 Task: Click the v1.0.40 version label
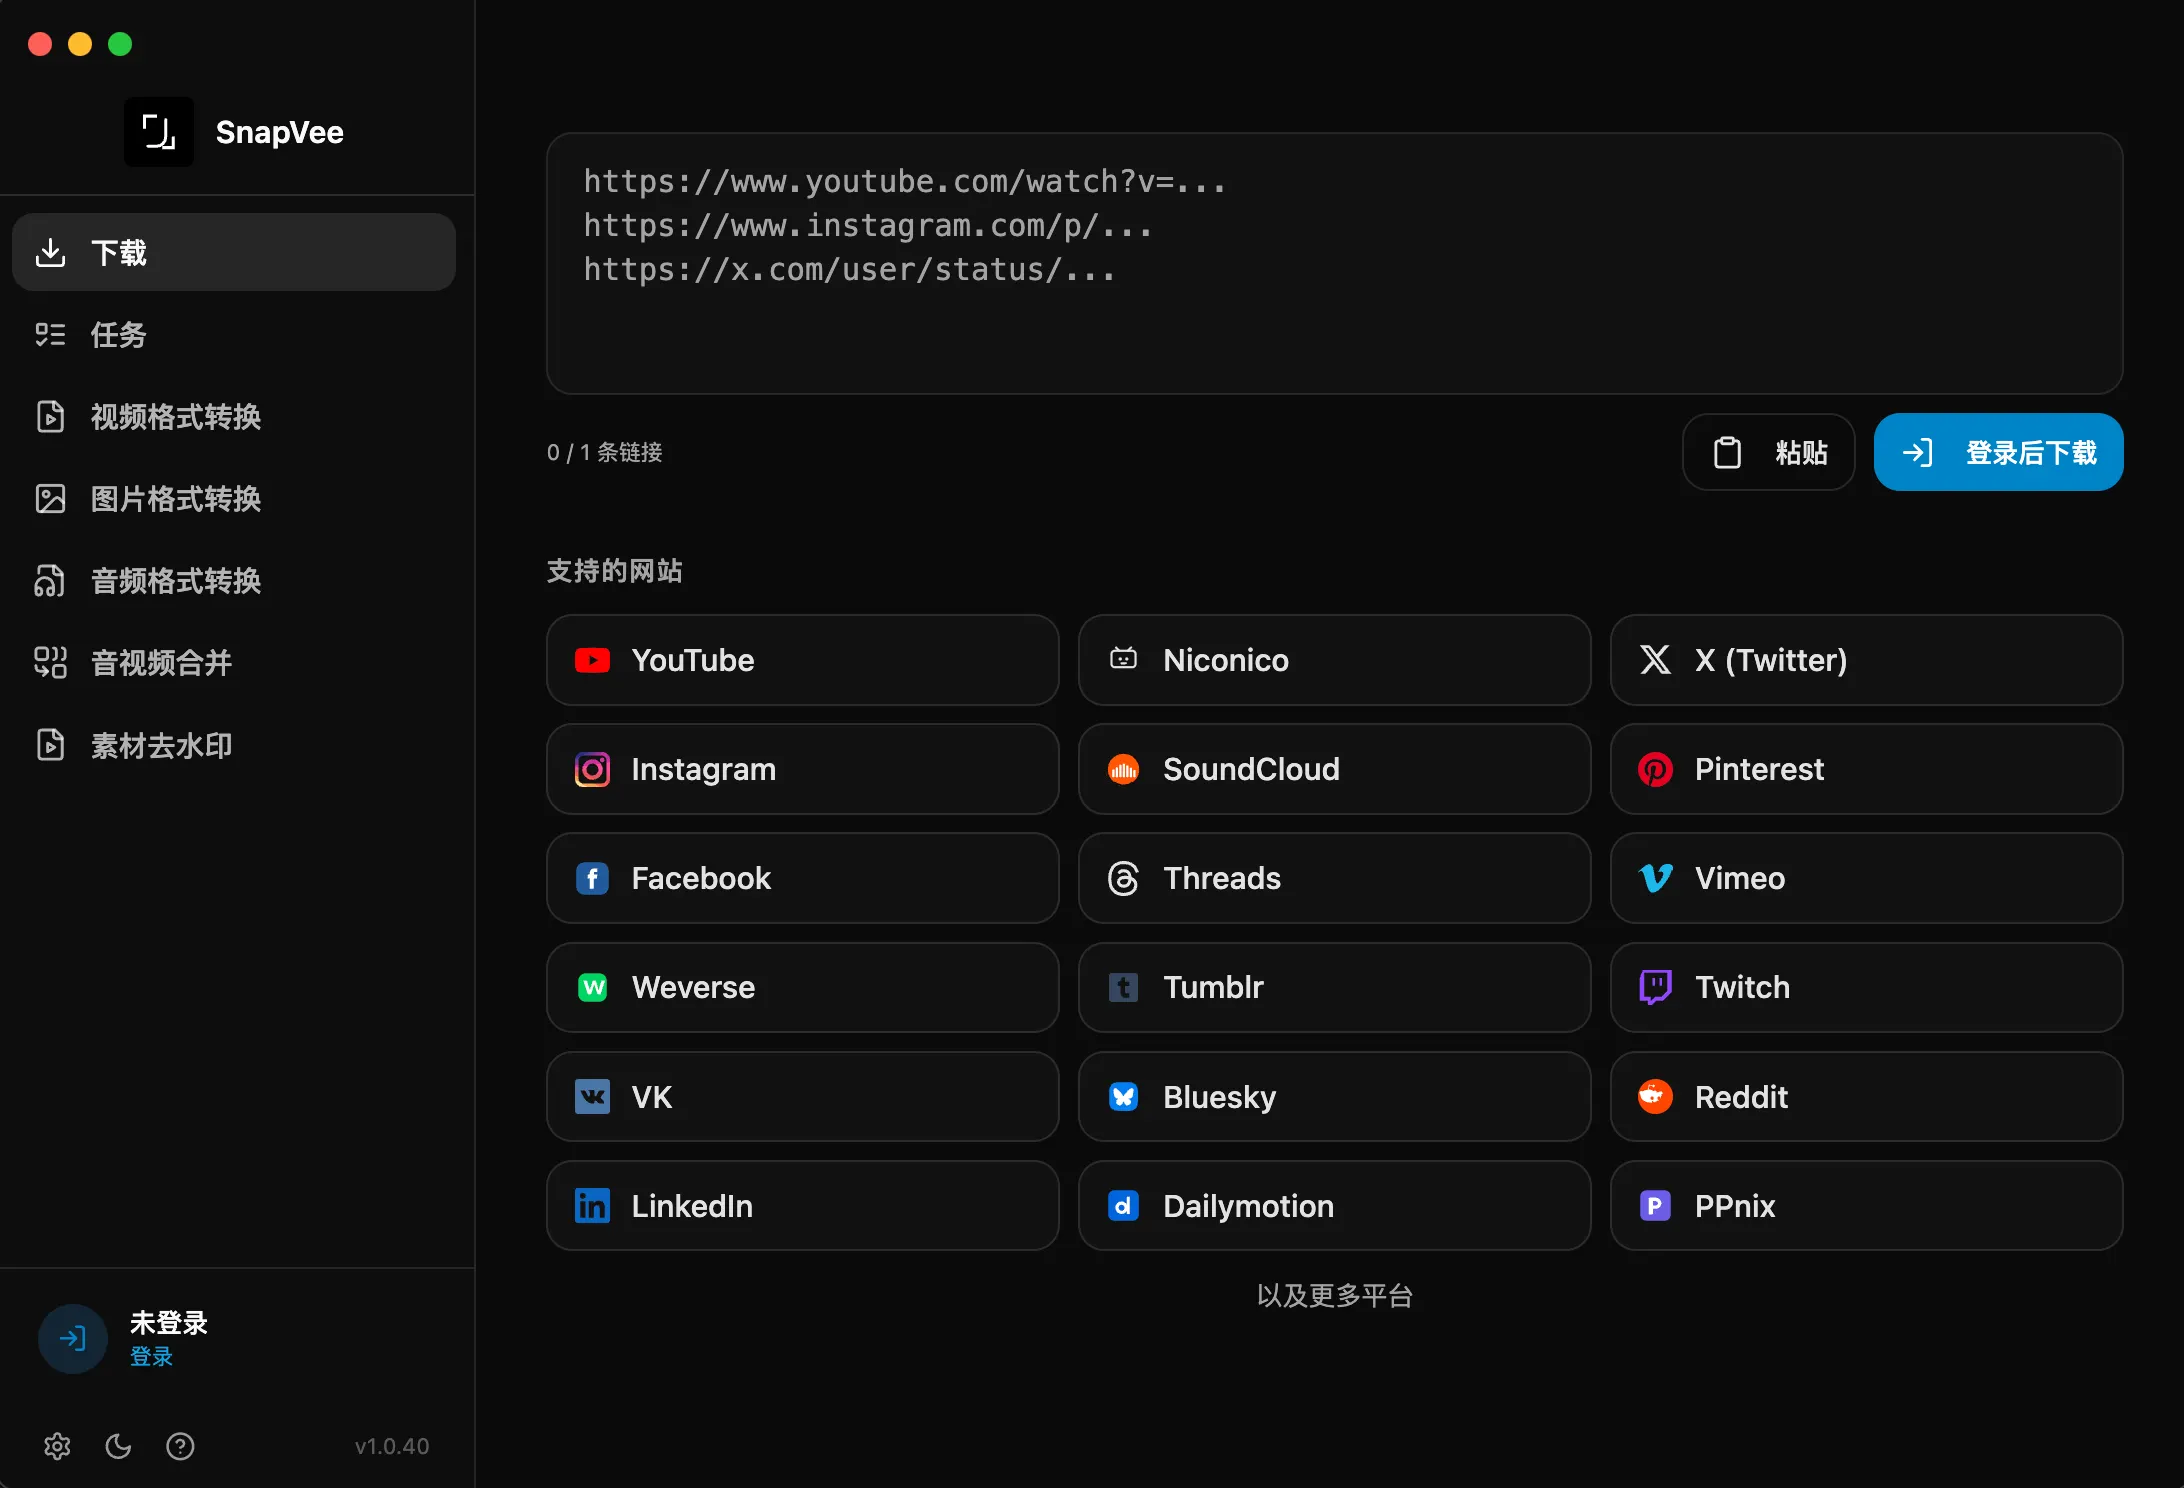(392, 1446)
